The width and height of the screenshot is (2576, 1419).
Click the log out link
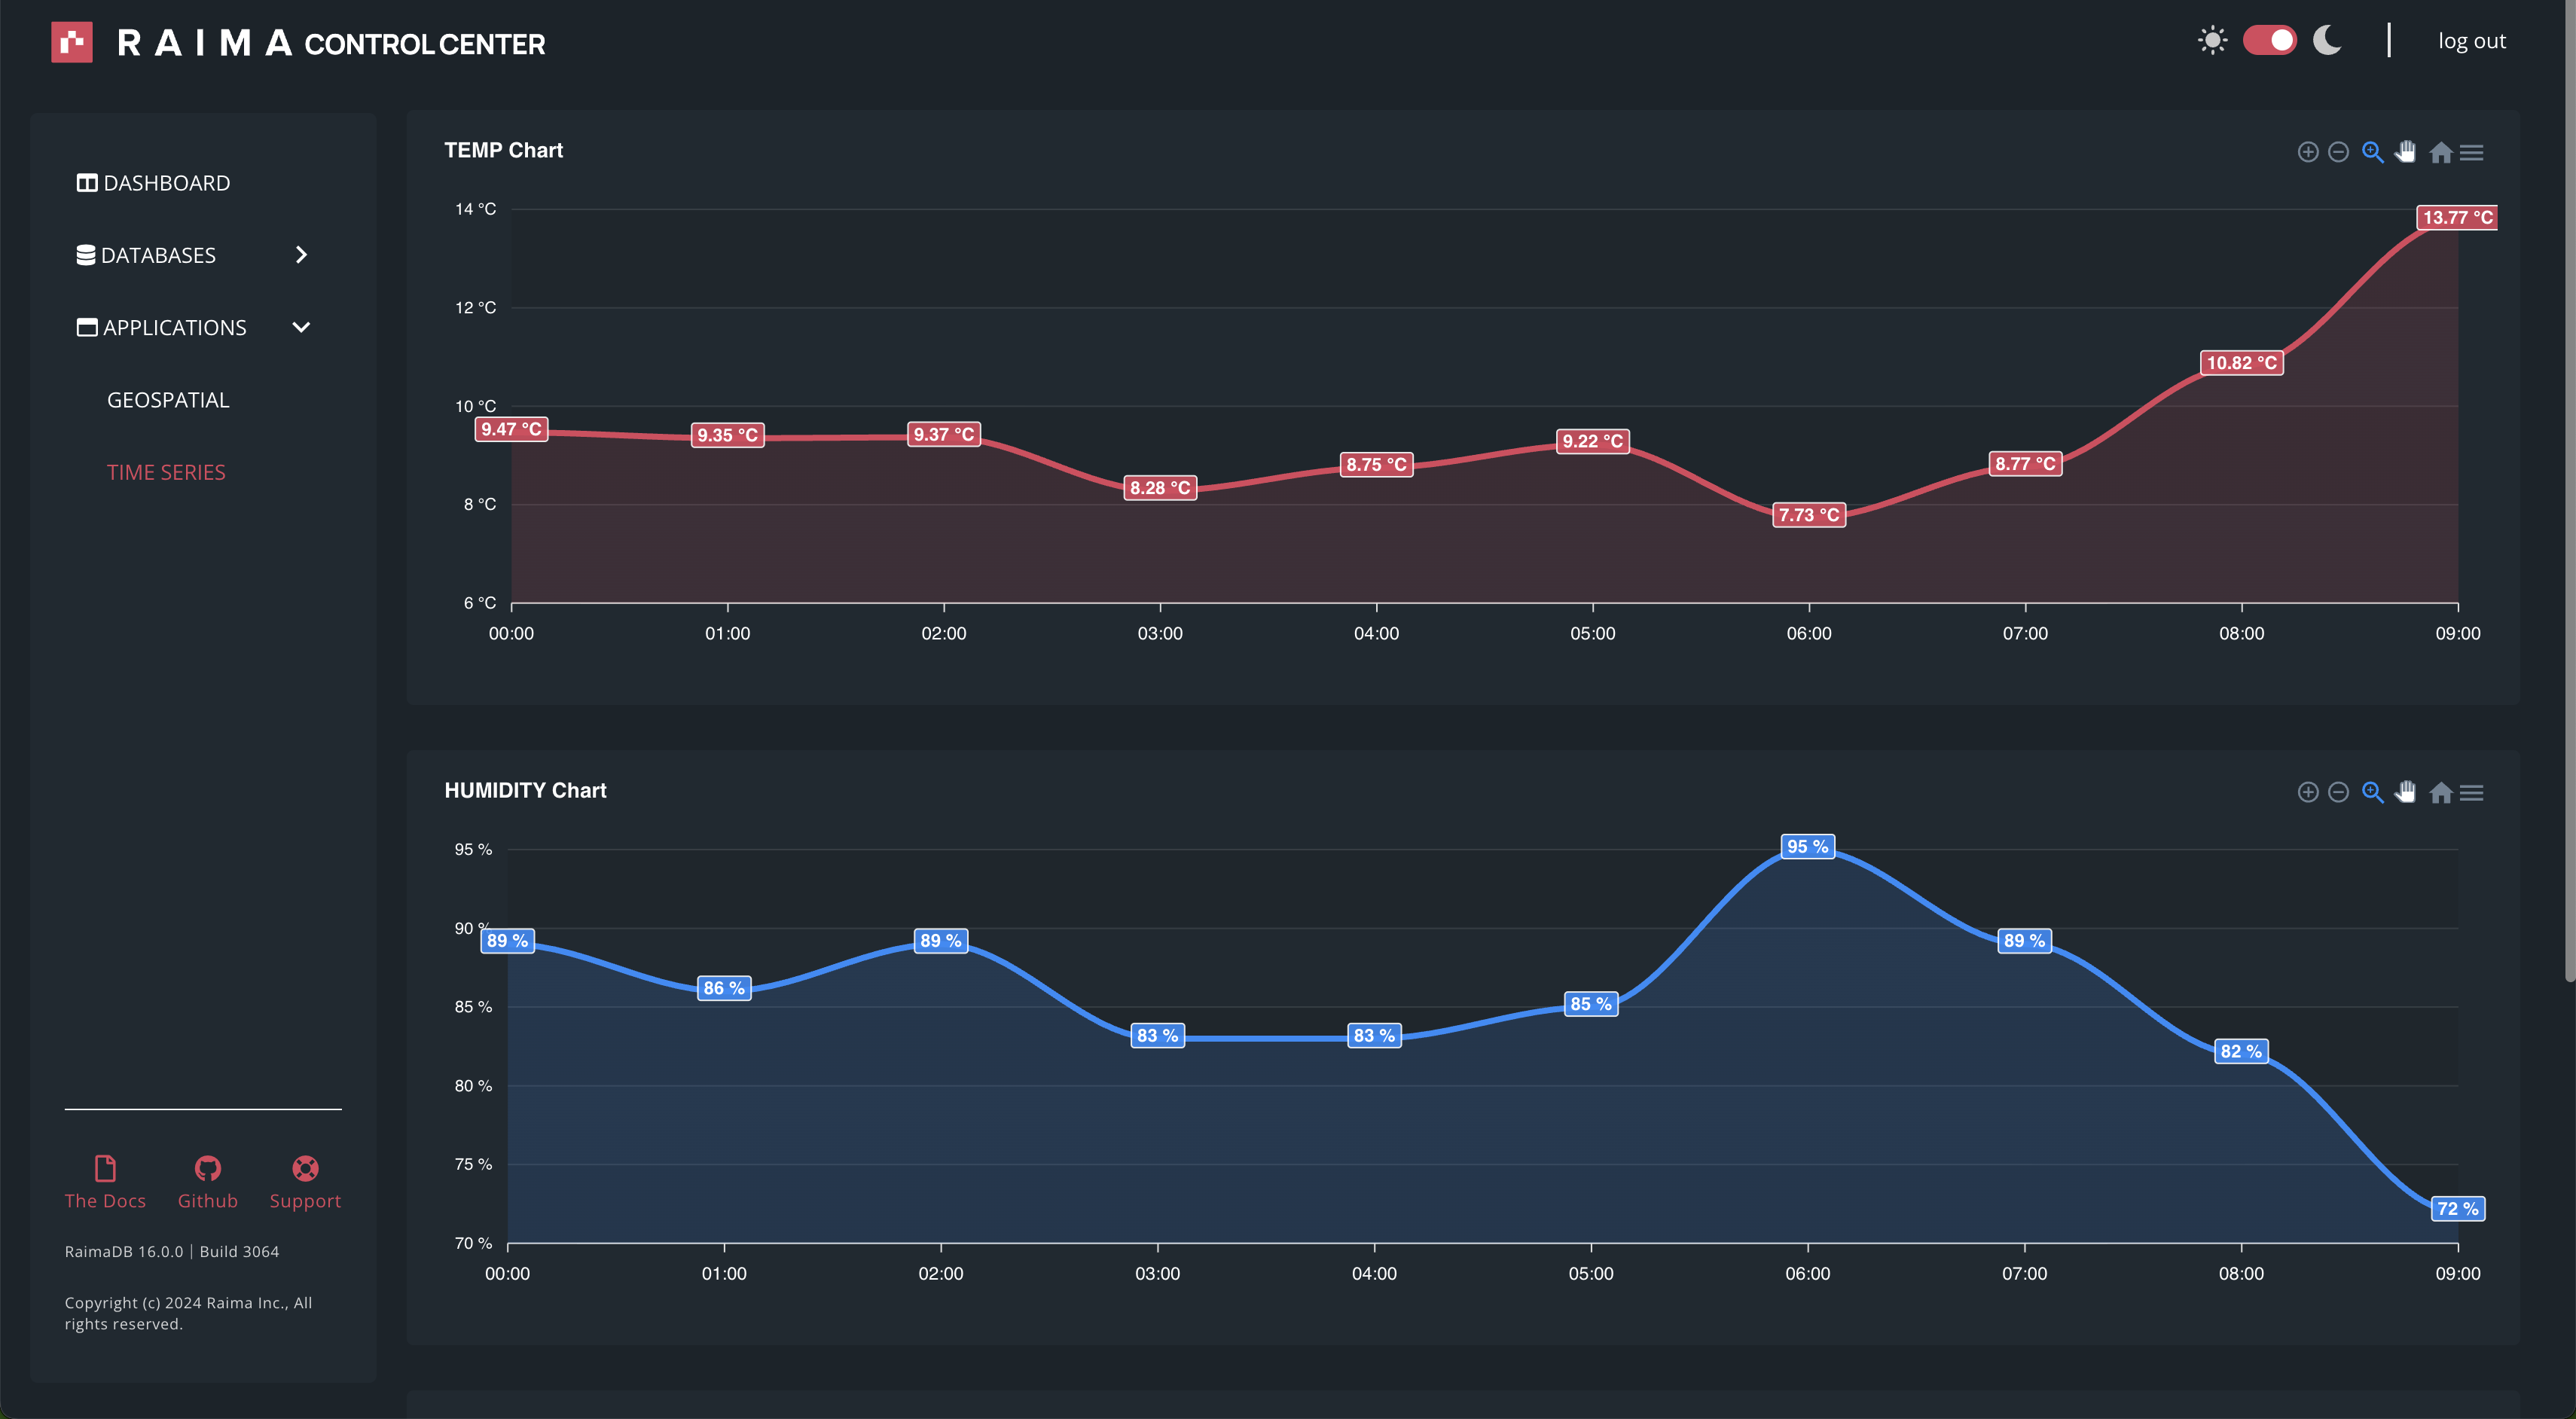point(2471,41)
